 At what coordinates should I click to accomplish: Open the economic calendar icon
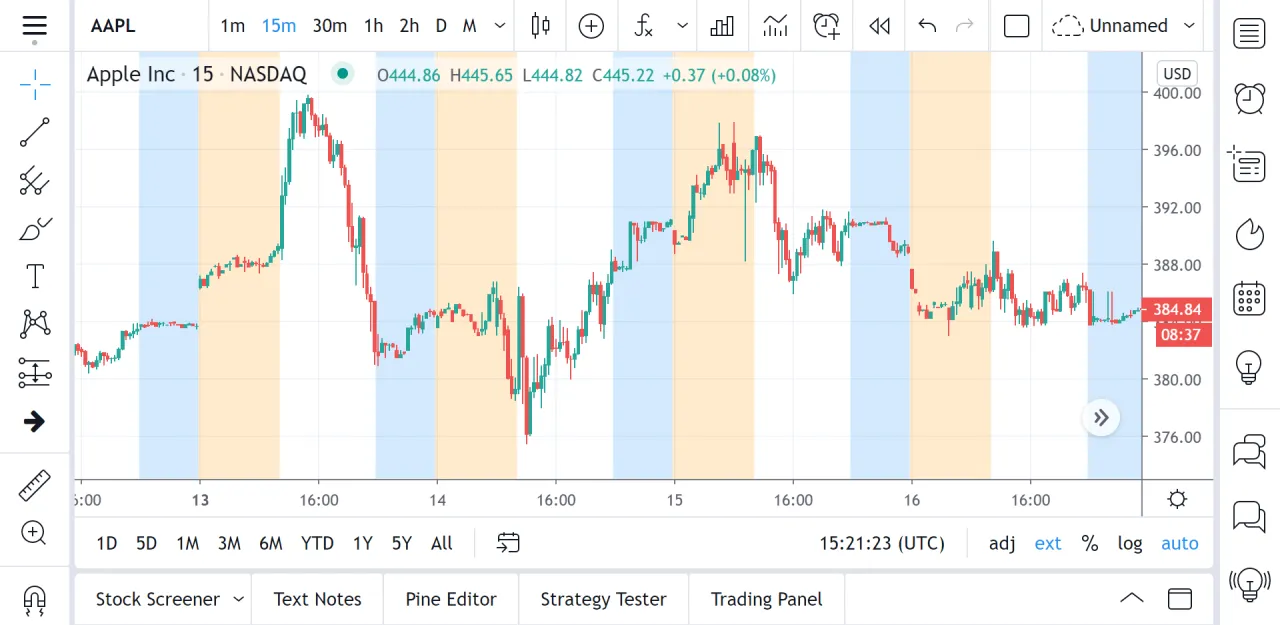tap(1249, 297)
